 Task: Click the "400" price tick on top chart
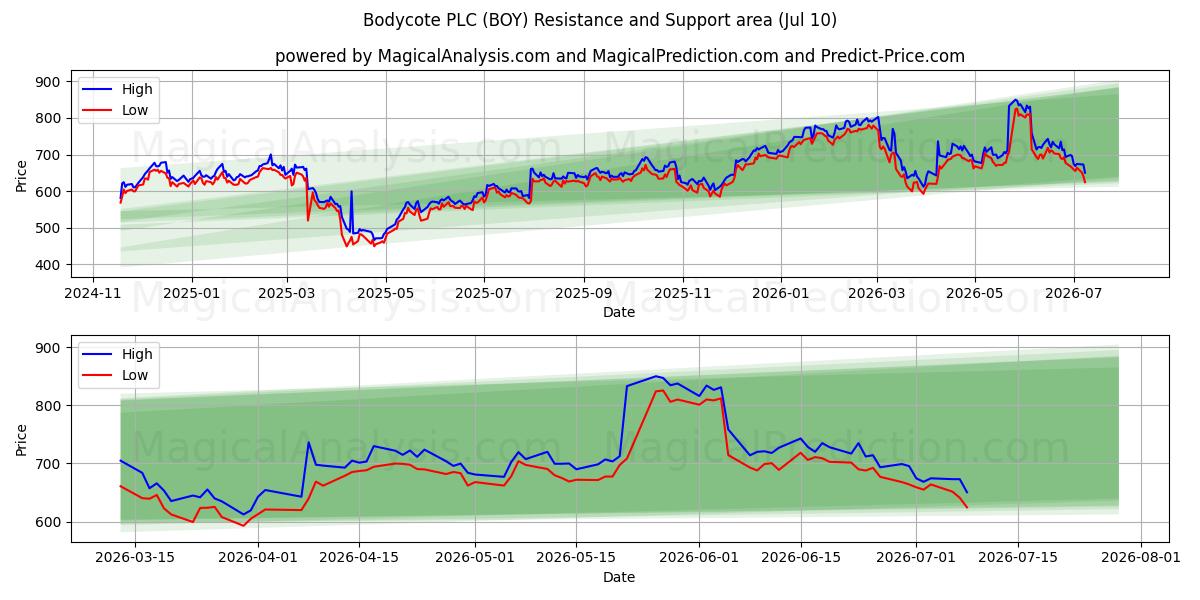pyautogui.click(x=49, y=265)
